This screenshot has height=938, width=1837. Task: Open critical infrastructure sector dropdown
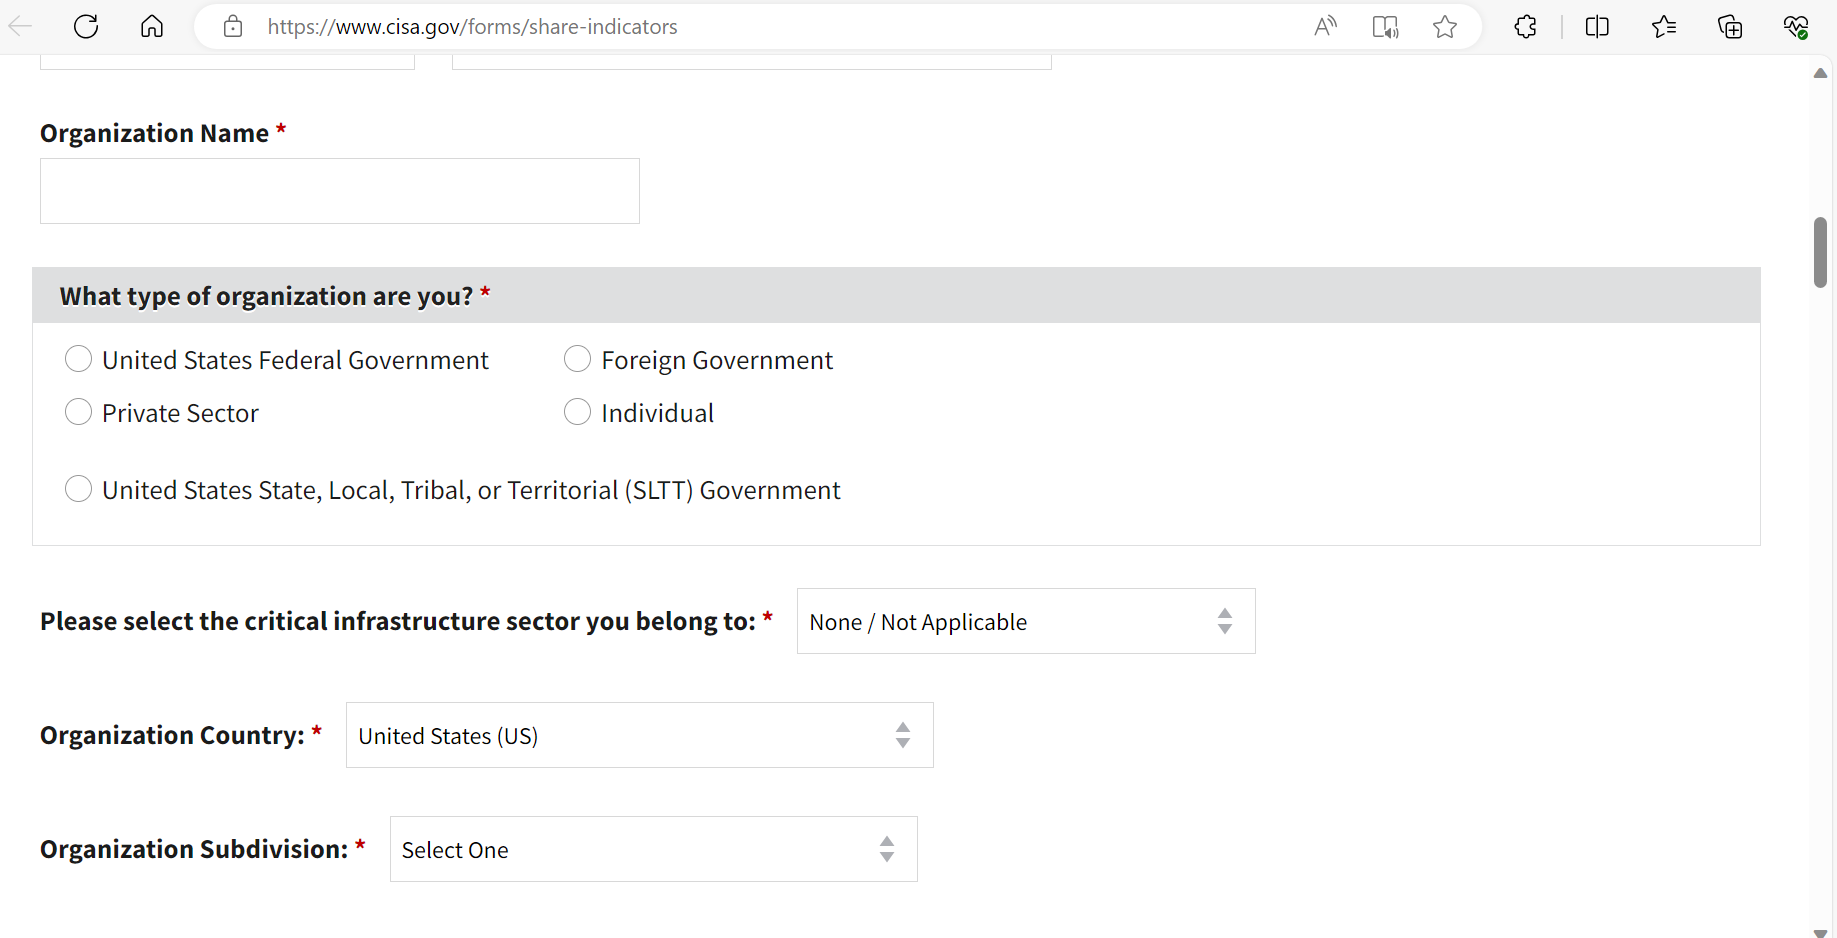point(1025,621)
